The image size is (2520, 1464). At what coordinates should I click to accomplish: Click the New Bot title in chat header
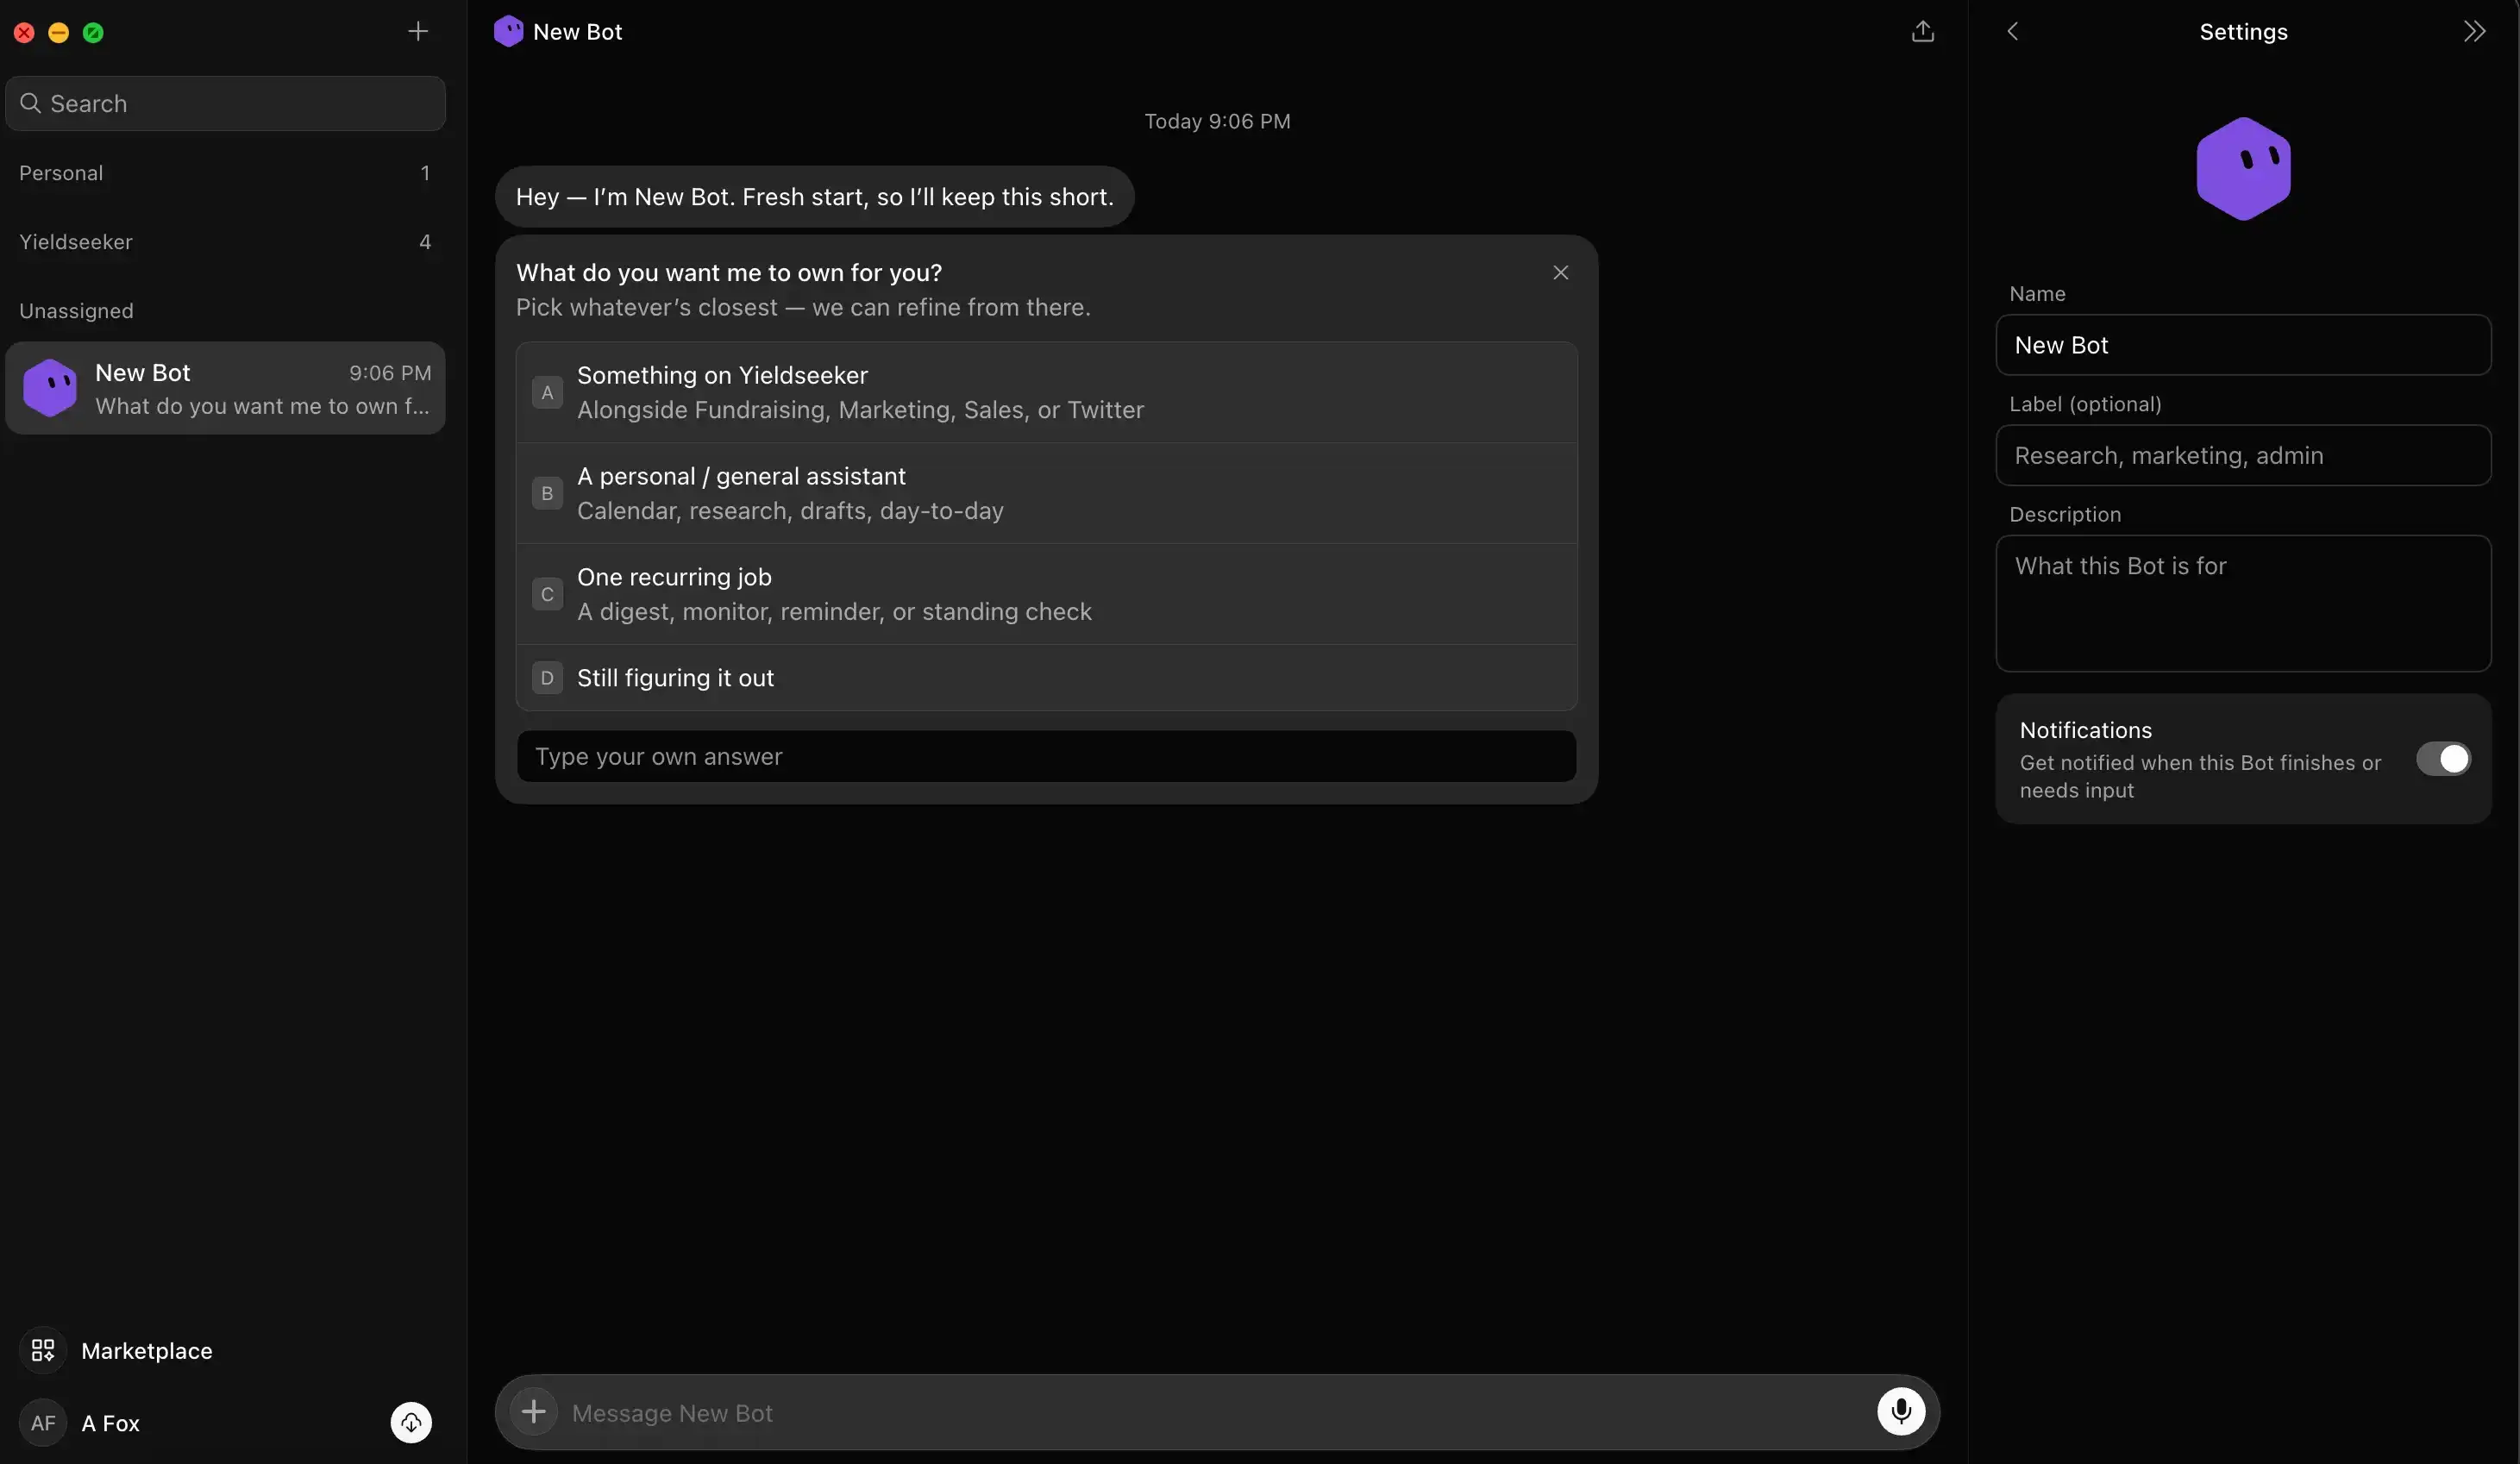tap(577, 32)
